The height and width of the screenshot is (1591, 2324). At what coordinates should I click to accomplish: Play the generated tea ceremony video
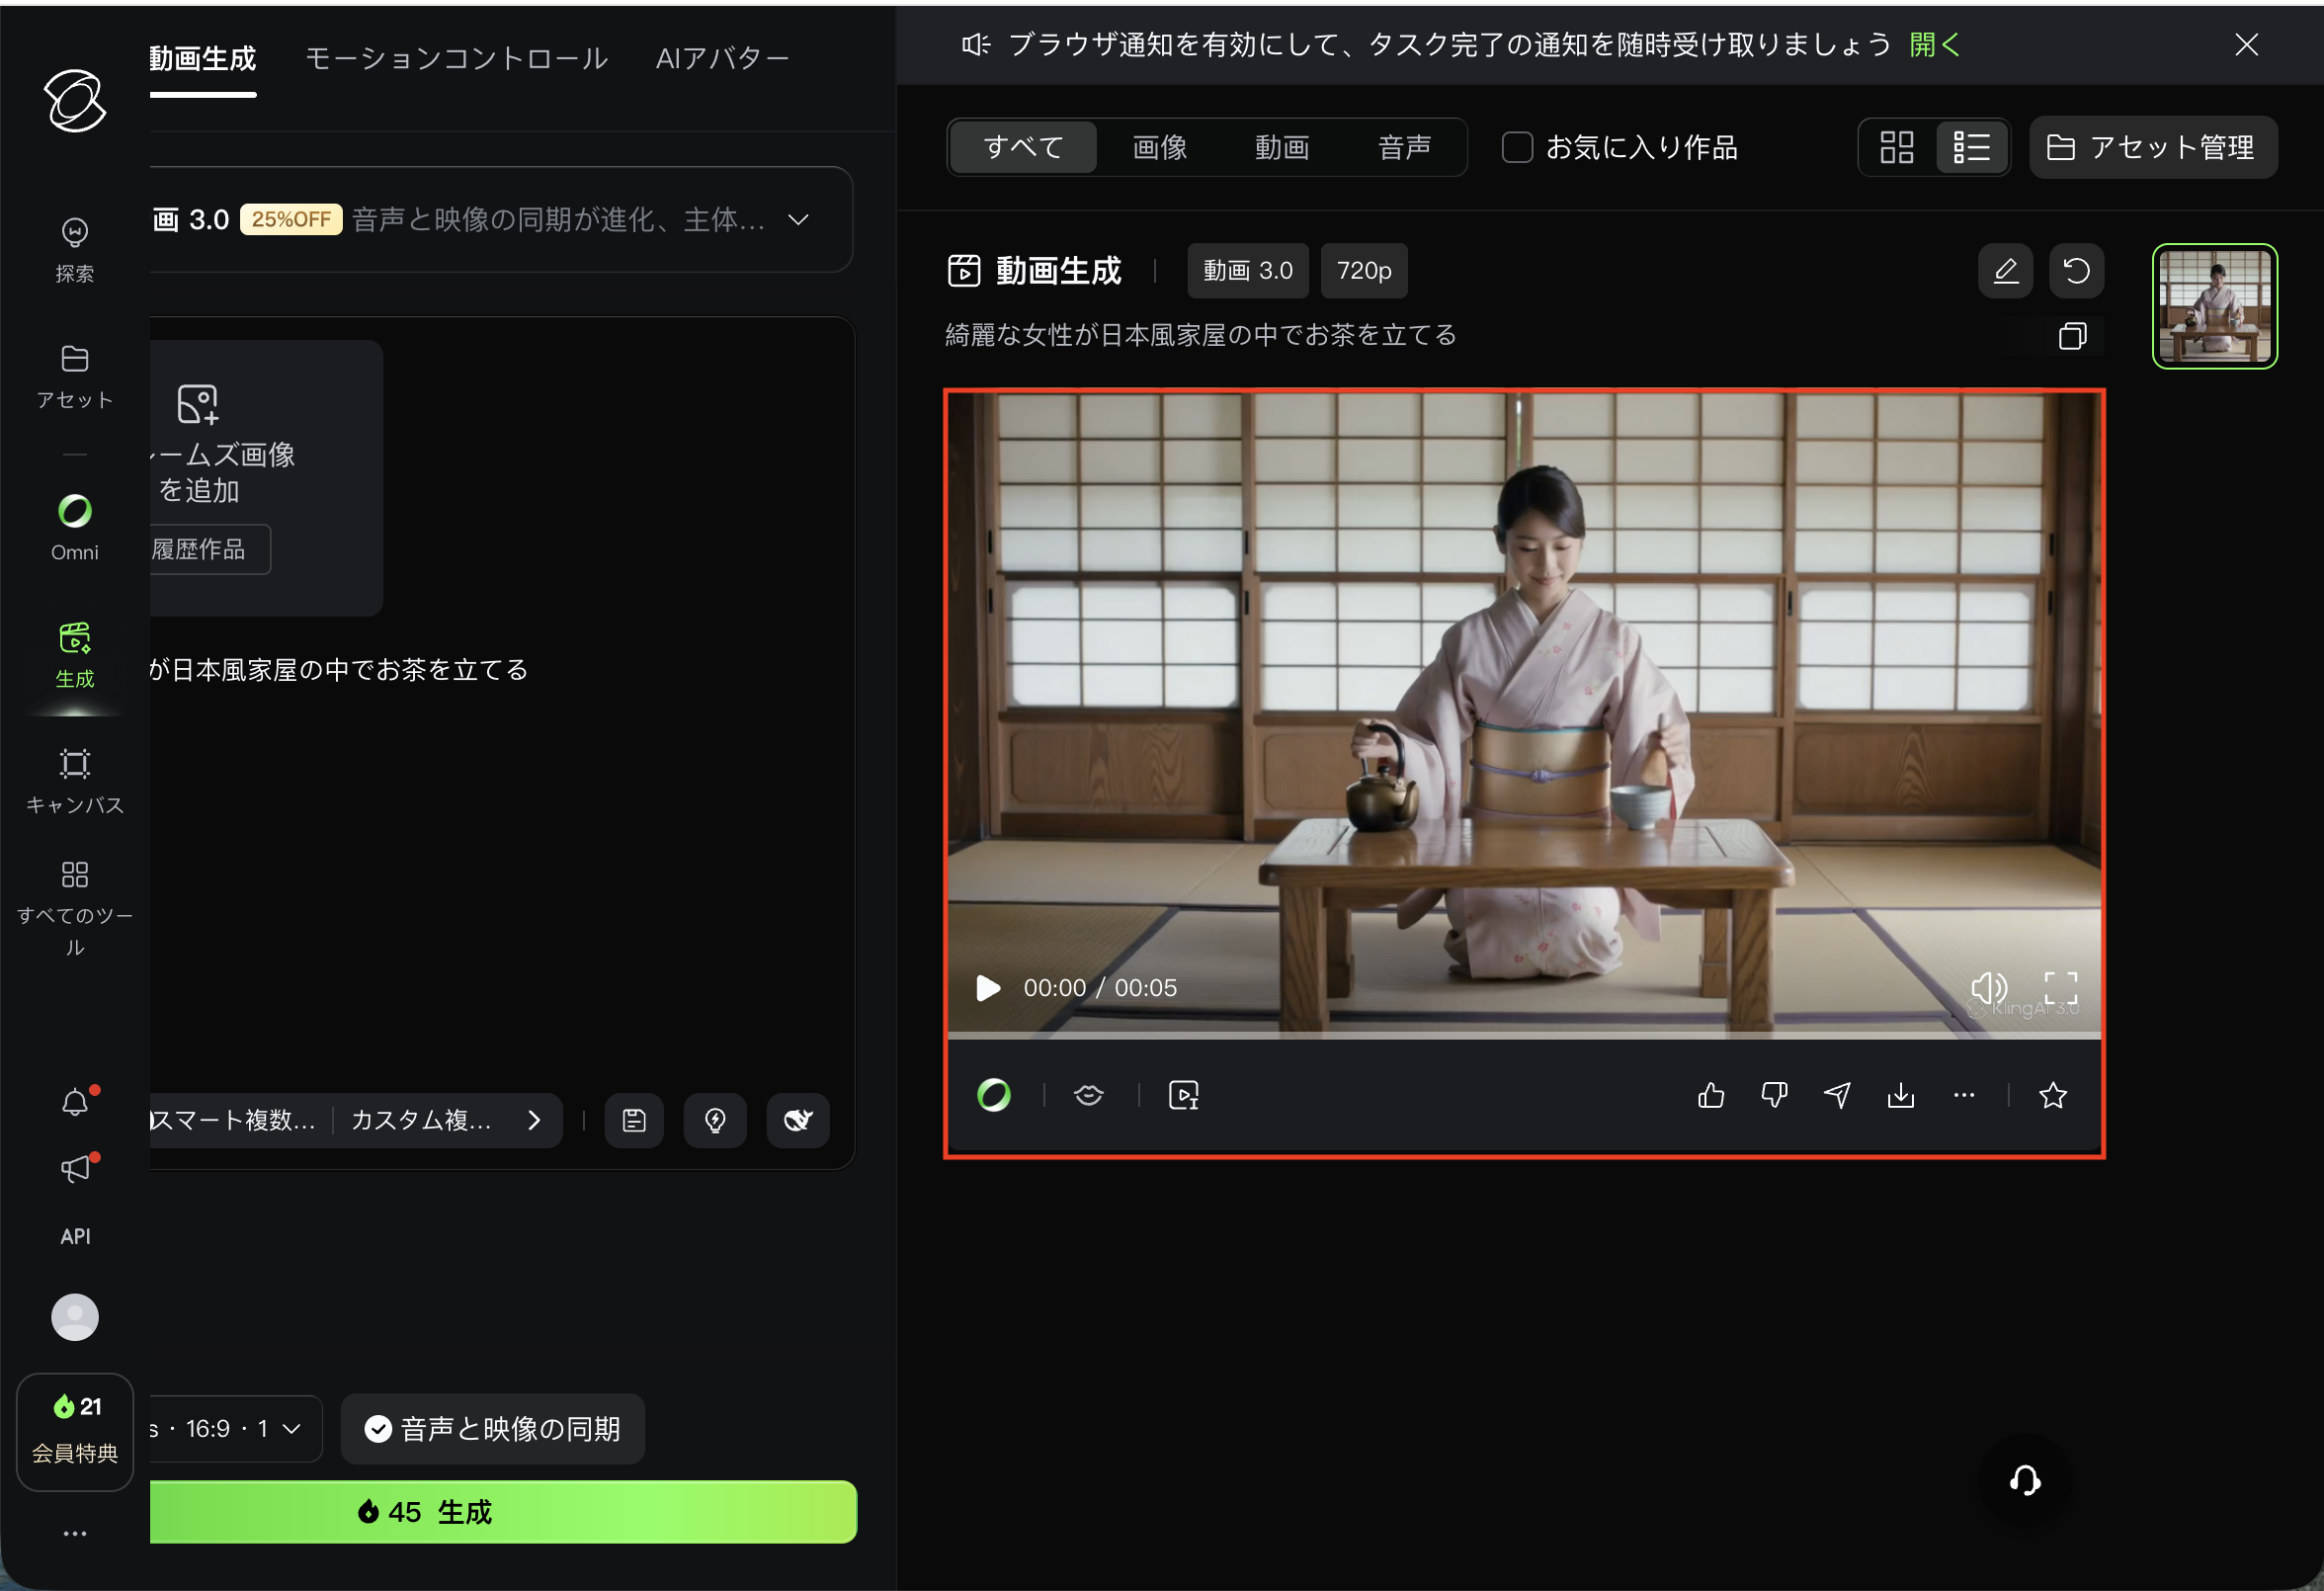(x=988, y=988)
